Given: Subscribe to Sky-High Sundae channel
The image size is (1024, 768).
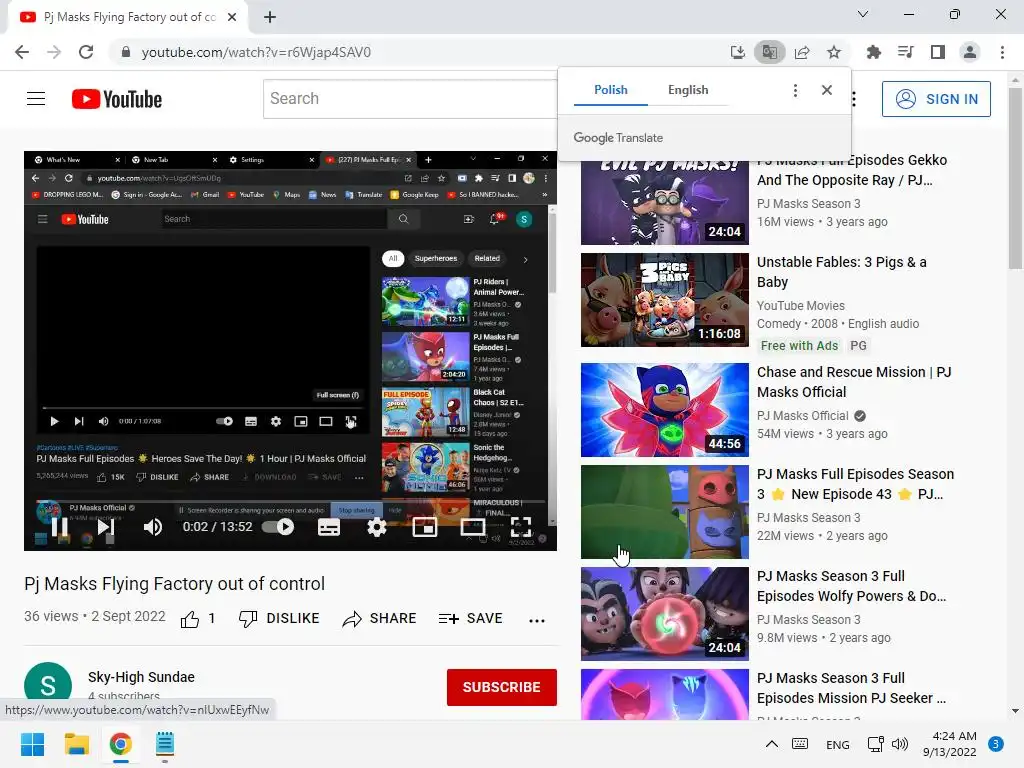Looking at the screenshot, I should (x=502, y=687).
